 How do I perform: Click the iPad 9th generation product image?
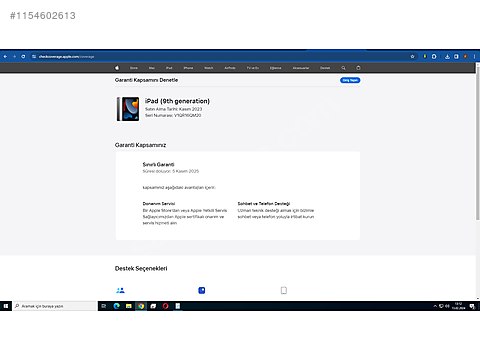pos(128,109)
